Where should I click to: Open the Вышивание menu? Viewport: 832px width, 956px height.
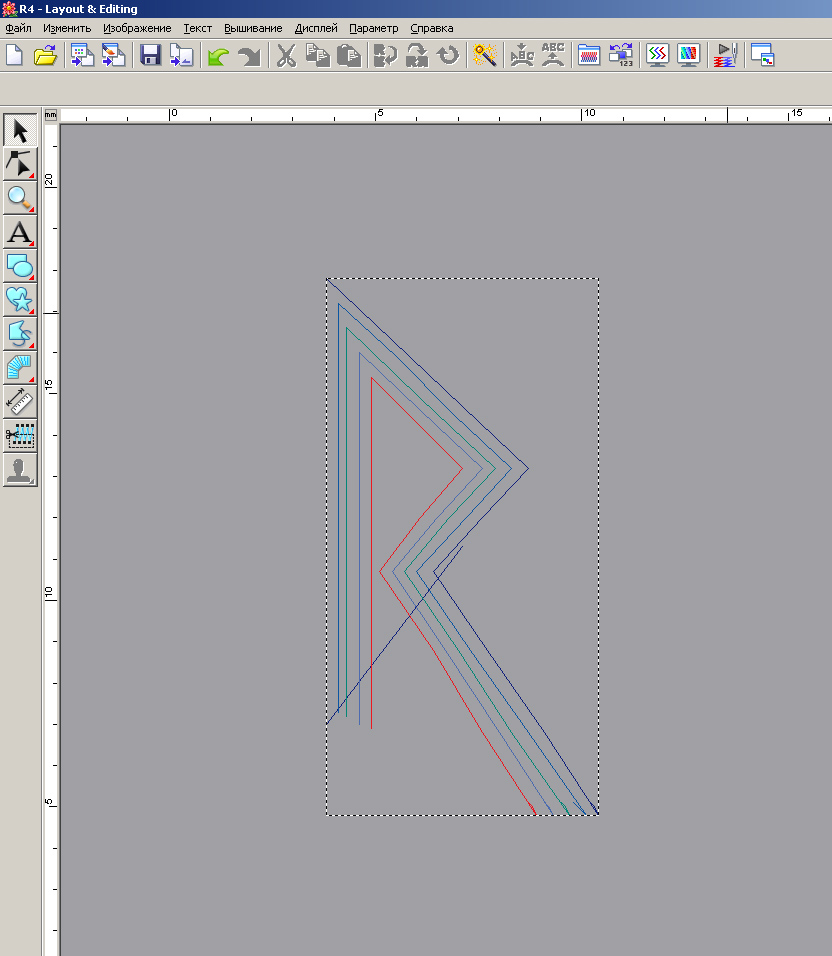253,28
